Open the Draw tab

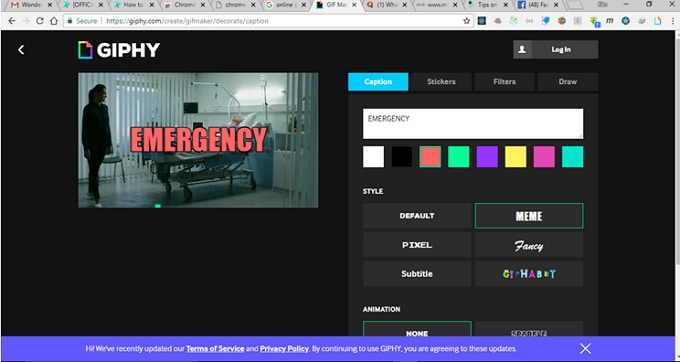pyautogui.click(x=568, y=82)
